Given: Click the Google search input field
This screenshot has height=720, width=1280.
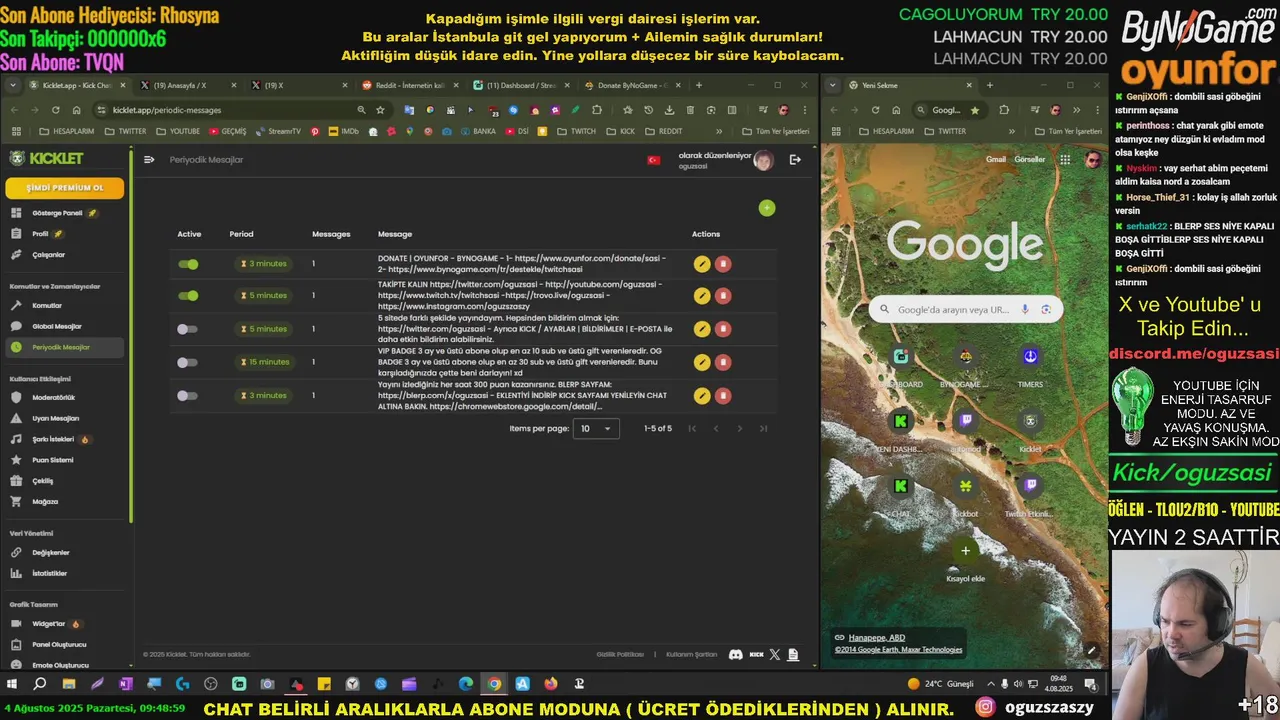Looking at the screenshot, I should click(x=953, y=310).
